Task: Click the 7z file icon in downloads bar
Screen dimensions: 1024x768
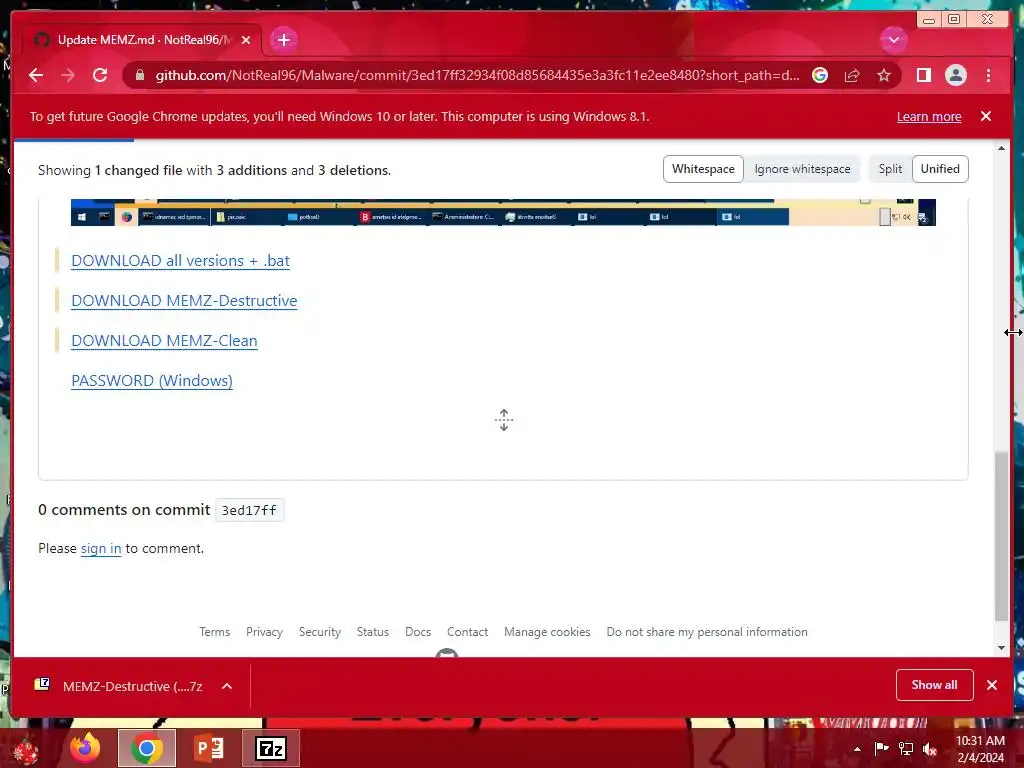Action: click(42, 684)
